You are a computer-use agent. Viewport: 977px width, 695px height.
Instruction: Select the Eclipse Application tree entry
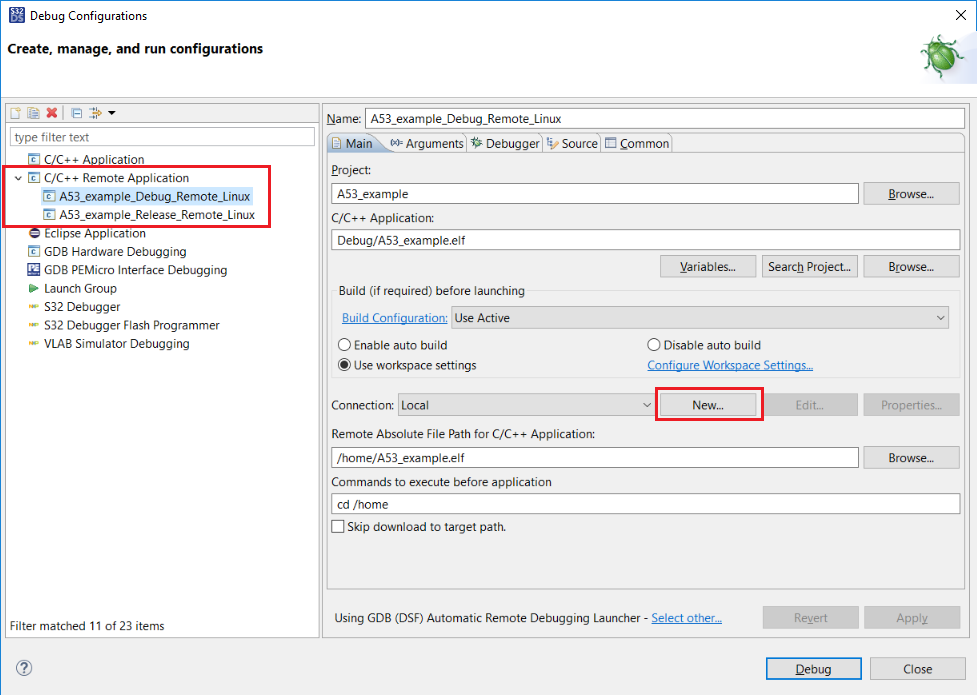(94, 233)
